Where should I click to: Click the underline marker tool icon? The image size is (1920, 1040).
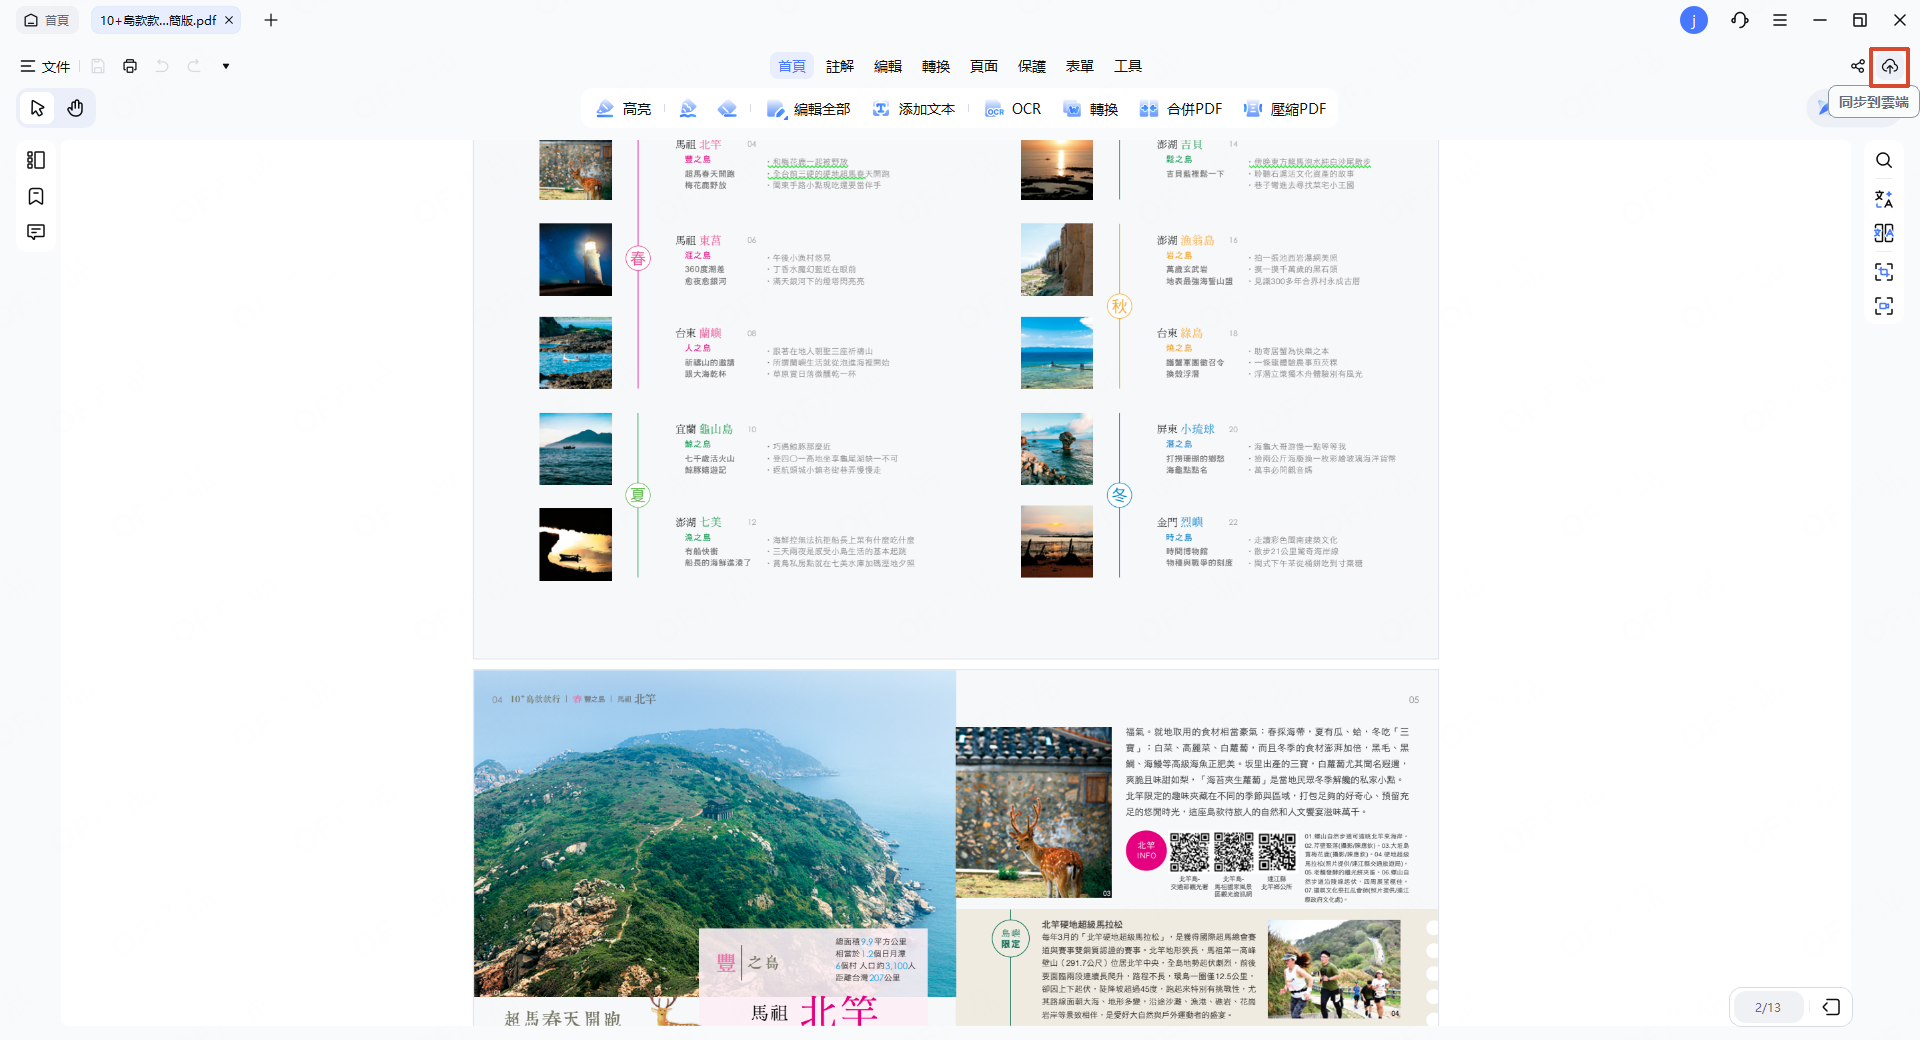688,109
